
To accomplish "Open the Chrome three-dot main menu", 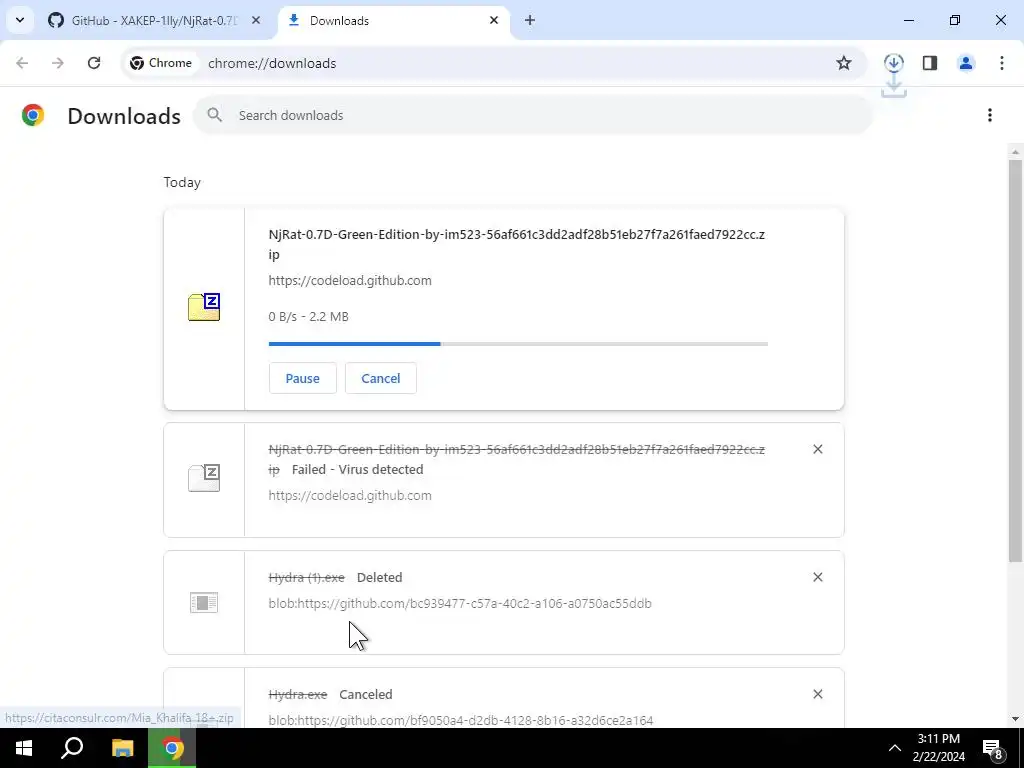I will coord(1002,63).
